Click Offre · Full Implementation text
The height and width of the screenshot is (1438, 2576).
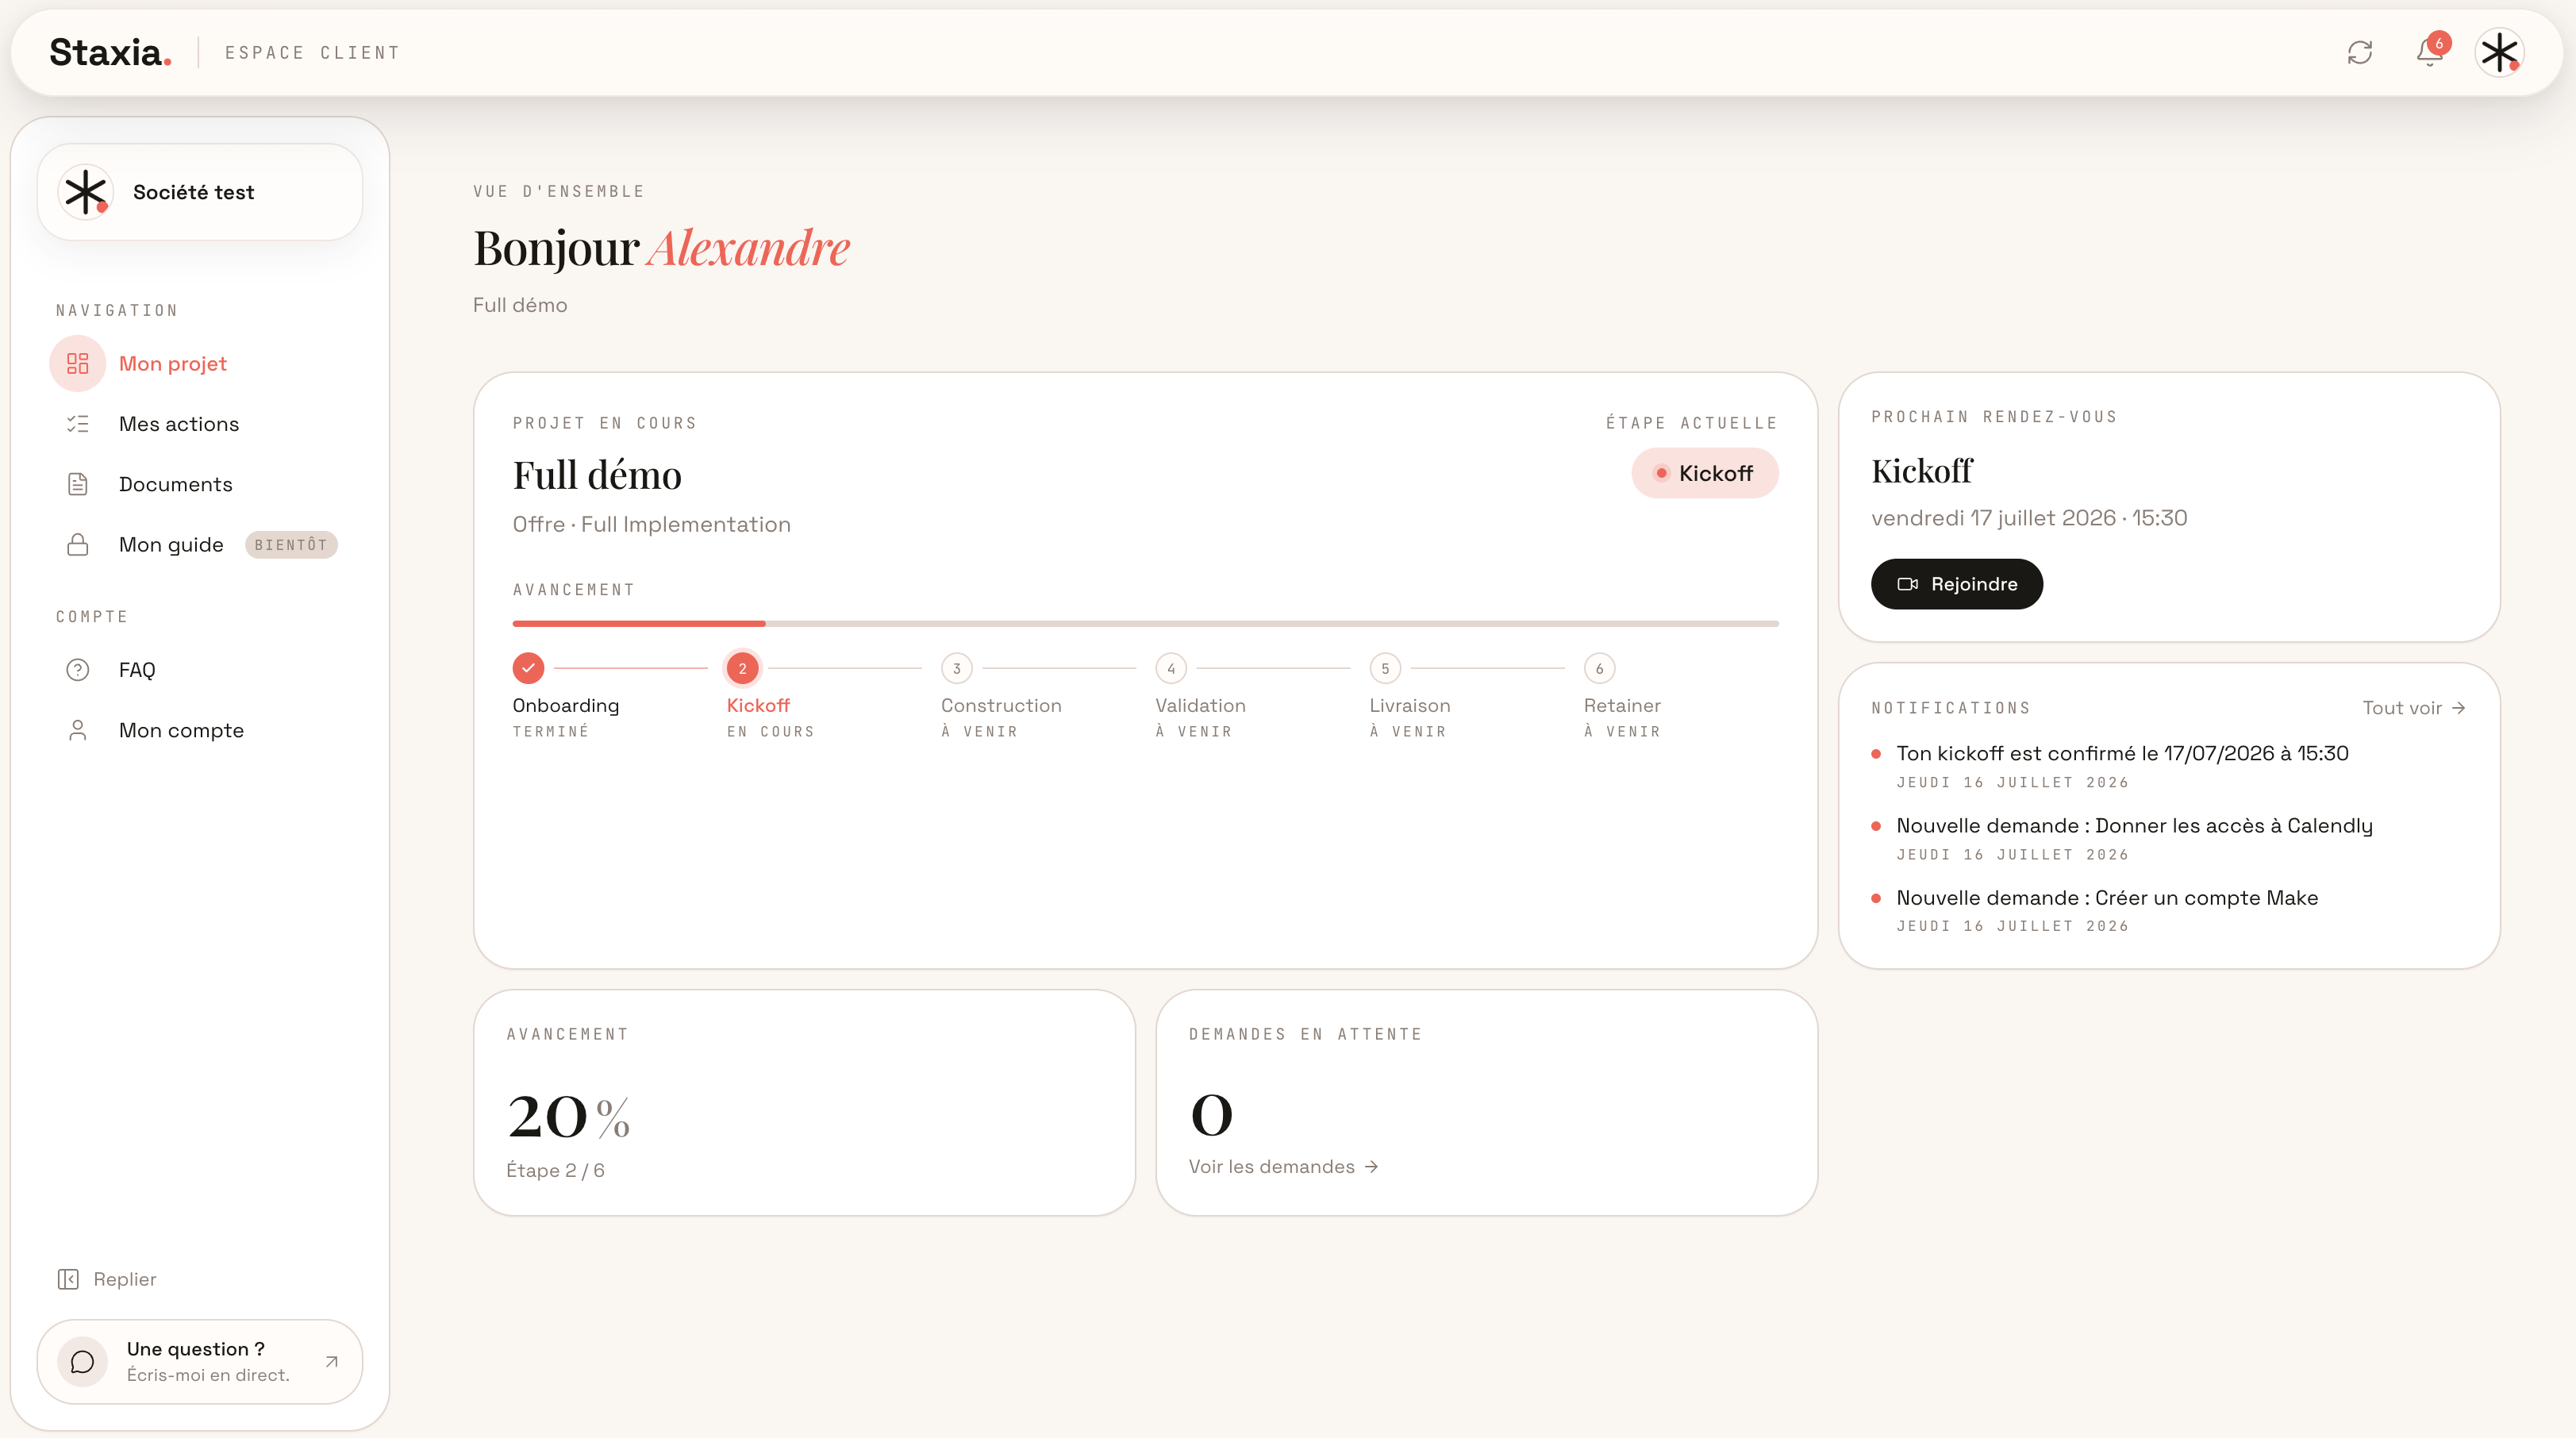pos(651,524)
